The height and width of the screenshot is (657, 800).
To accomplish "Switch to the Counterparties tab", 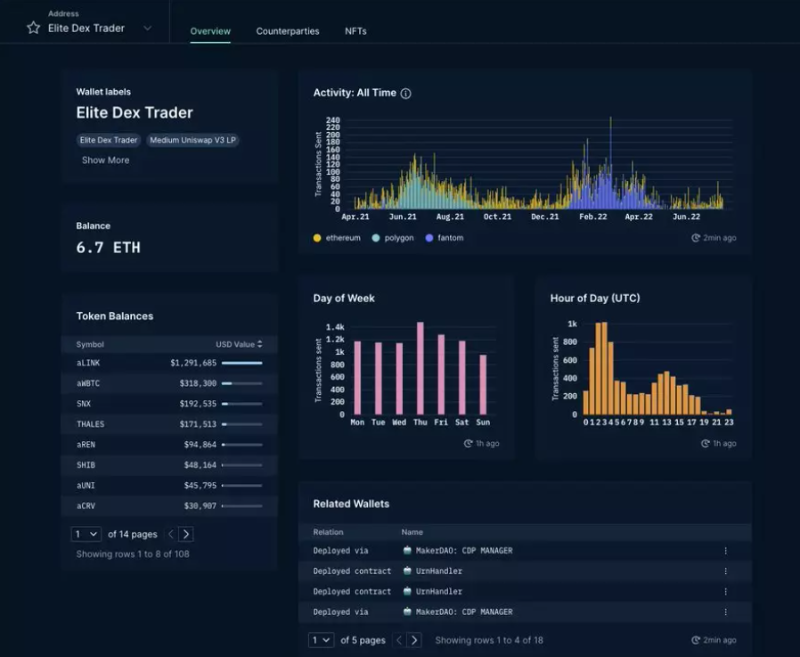I will pyautogui.click(x=287, y=31).
